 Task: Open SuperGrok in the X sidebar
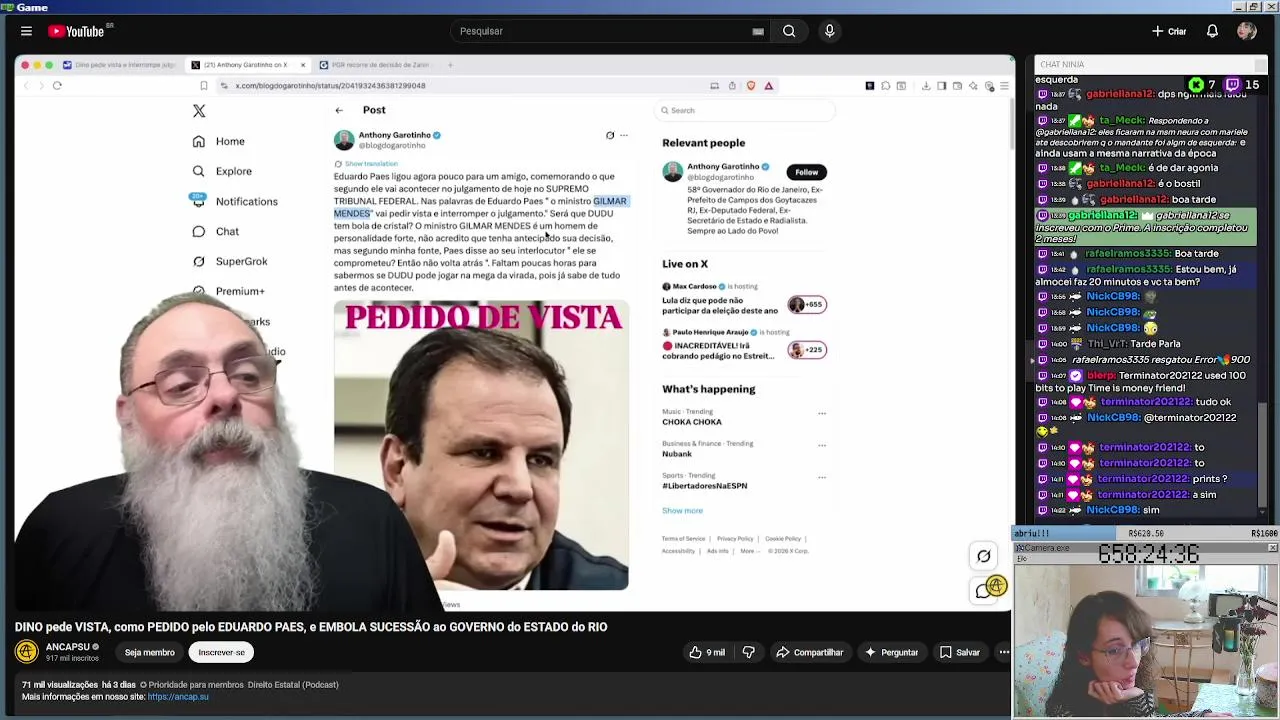tap(230, 261)
